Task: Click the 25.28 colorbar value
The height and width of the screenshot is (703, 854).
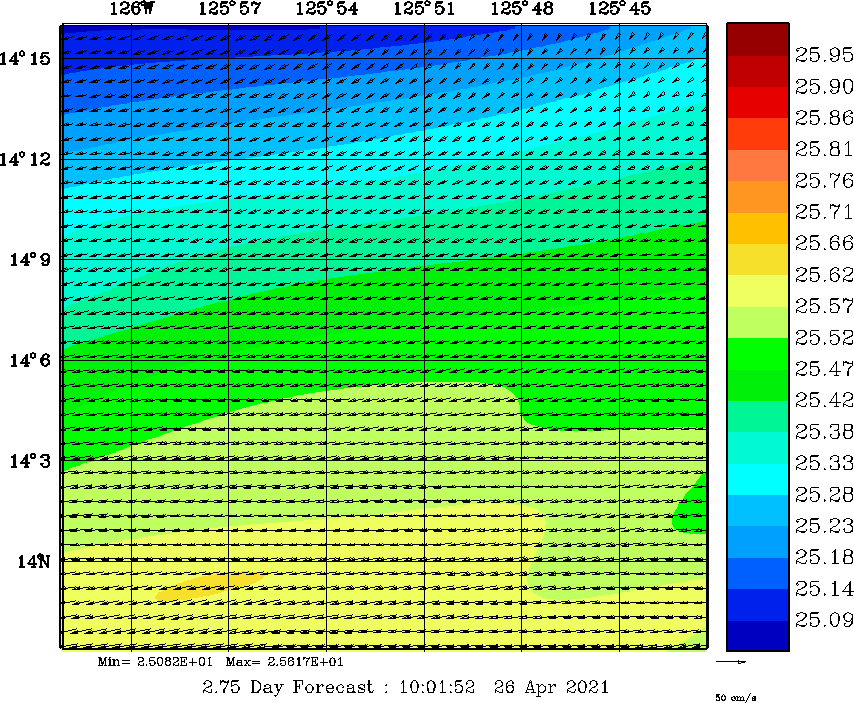Action: tap(824, 494)
